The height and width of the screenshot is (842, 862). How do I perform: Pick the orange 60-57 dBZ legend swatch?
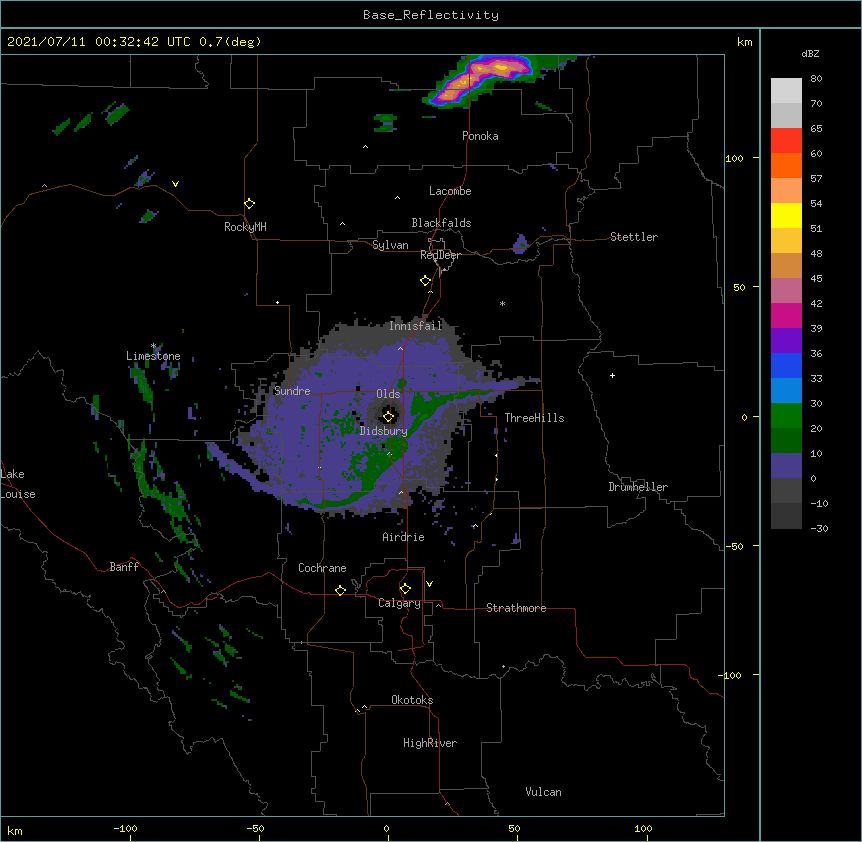coord(786,165)
